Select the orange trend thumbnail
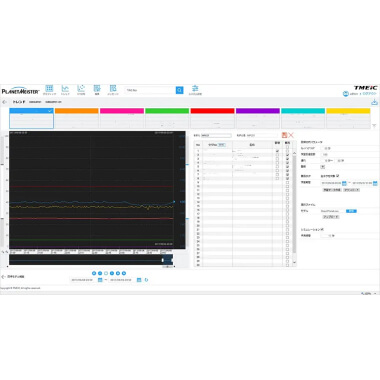 (77, 118)
